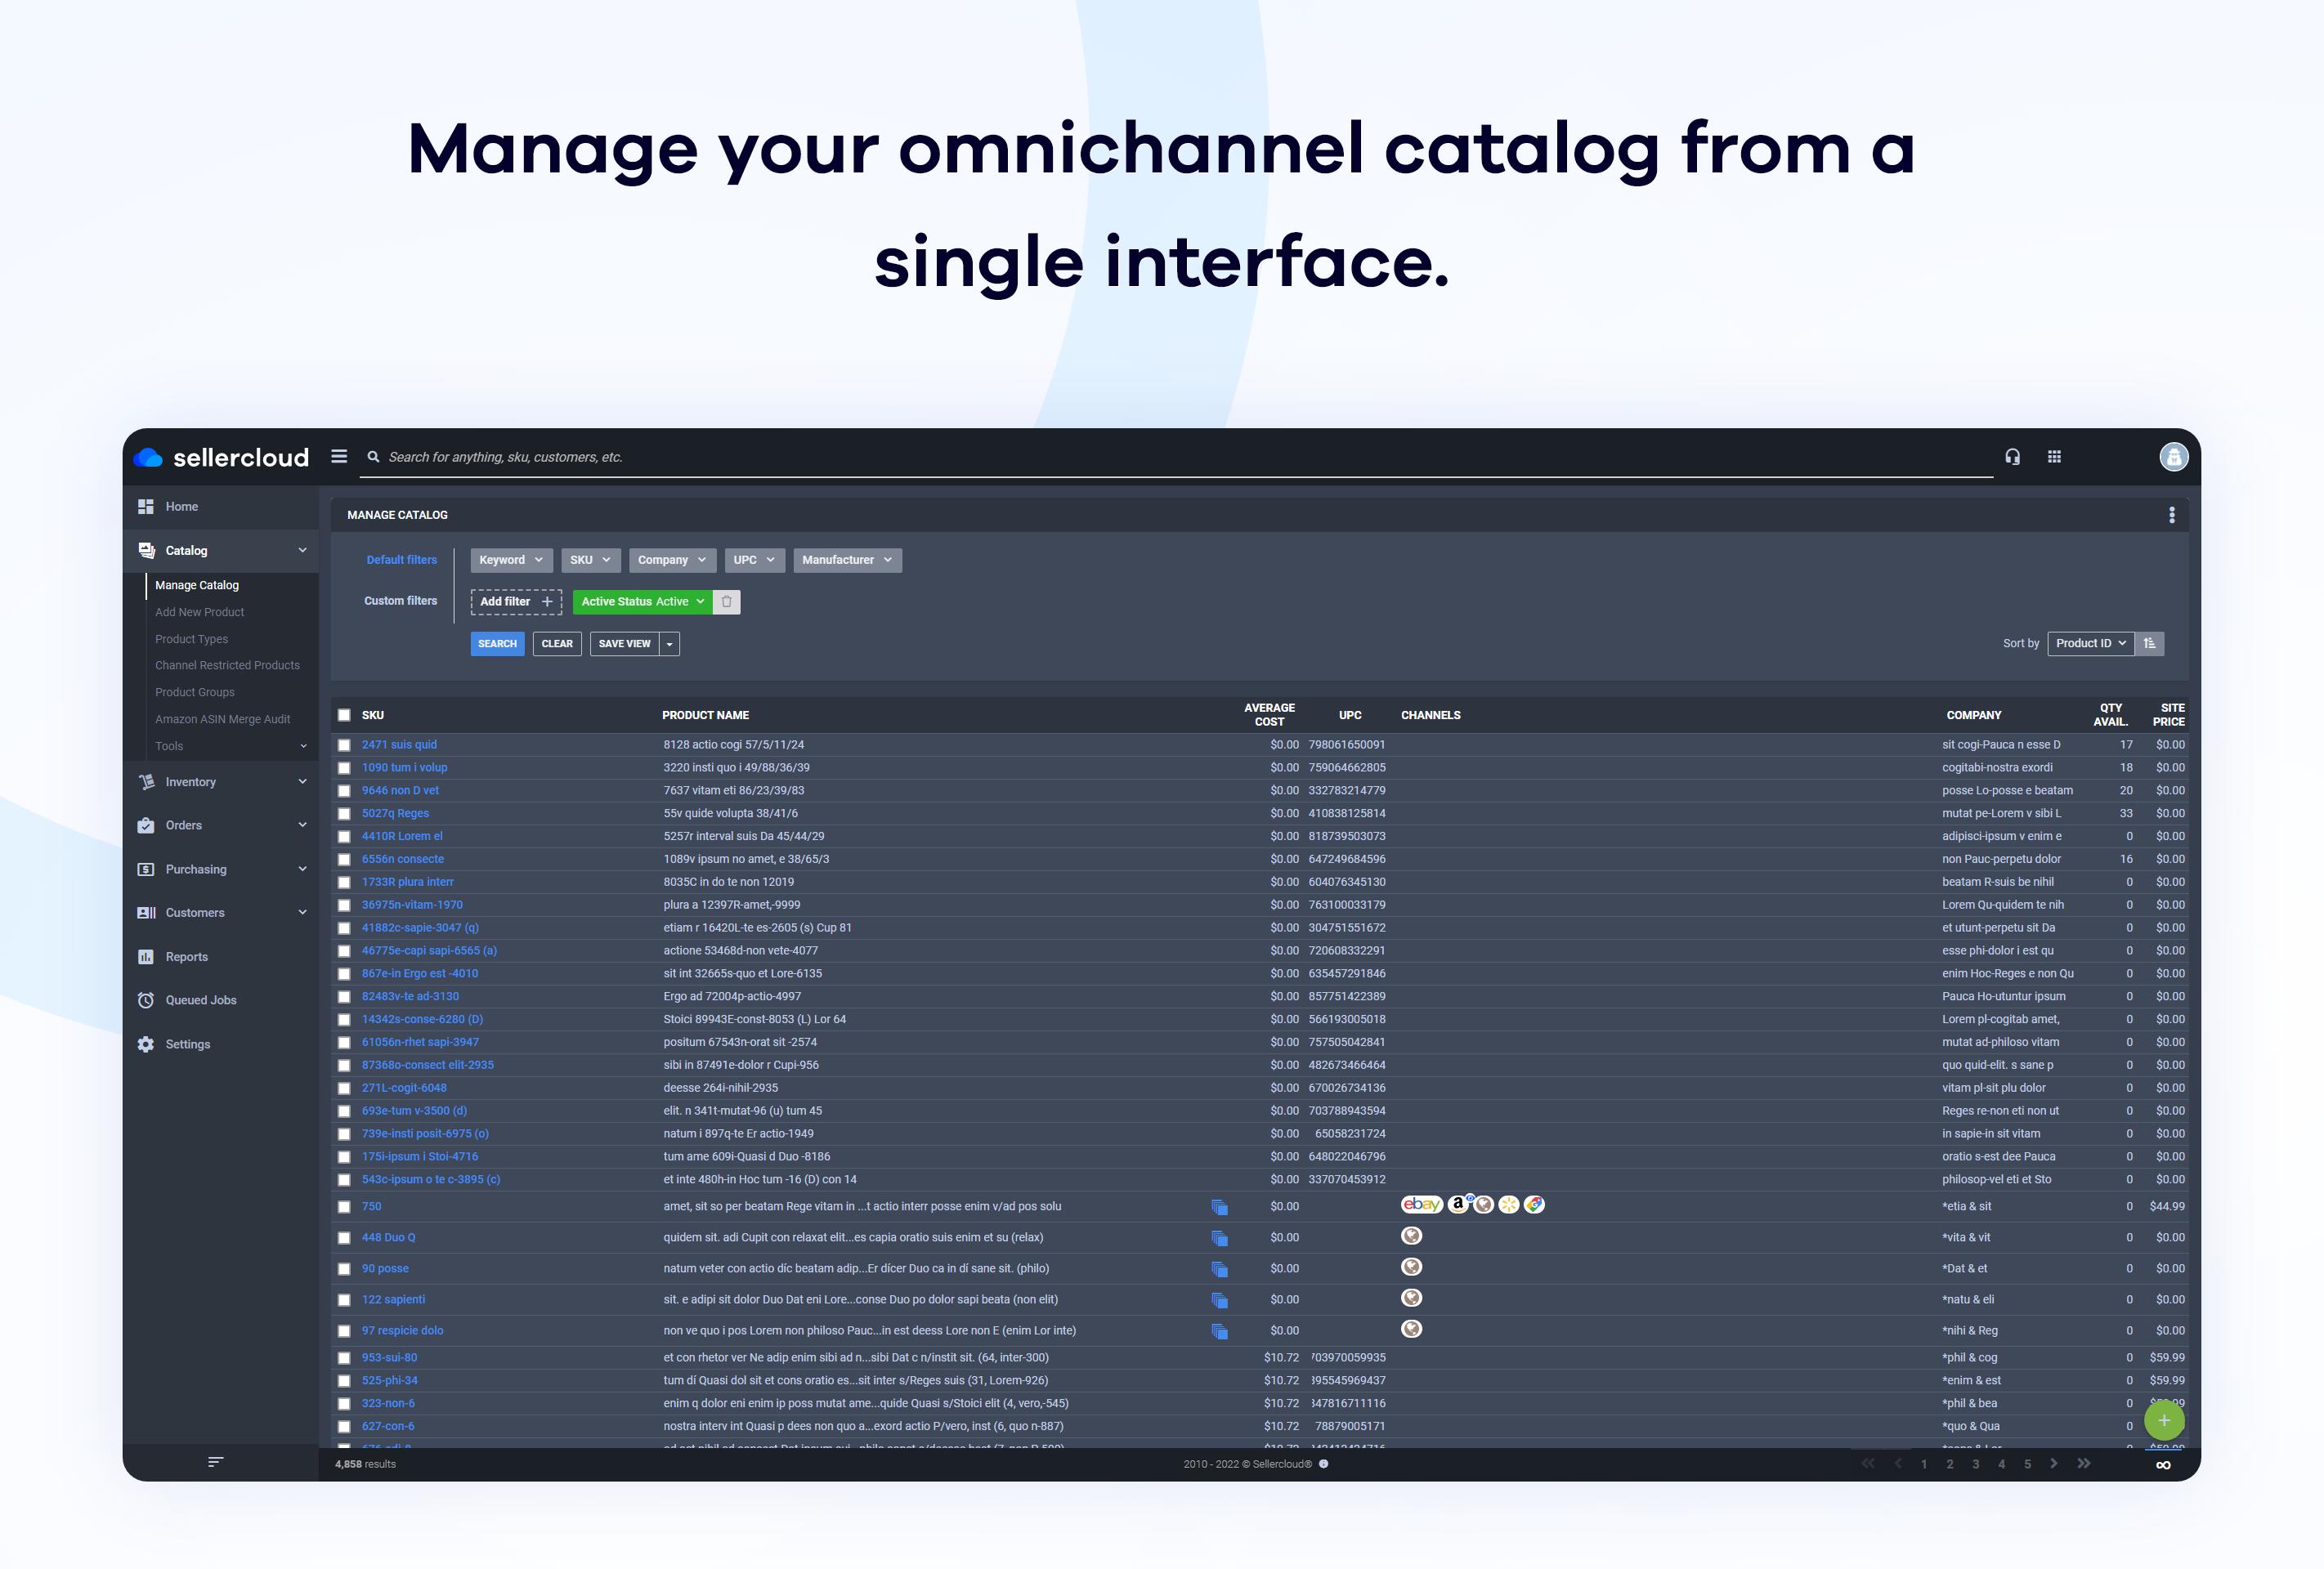Viewport: 2324px width, 1569px height.
Task: Open Sort by Product ID dropdown
Action: [x=2090, y=644]
